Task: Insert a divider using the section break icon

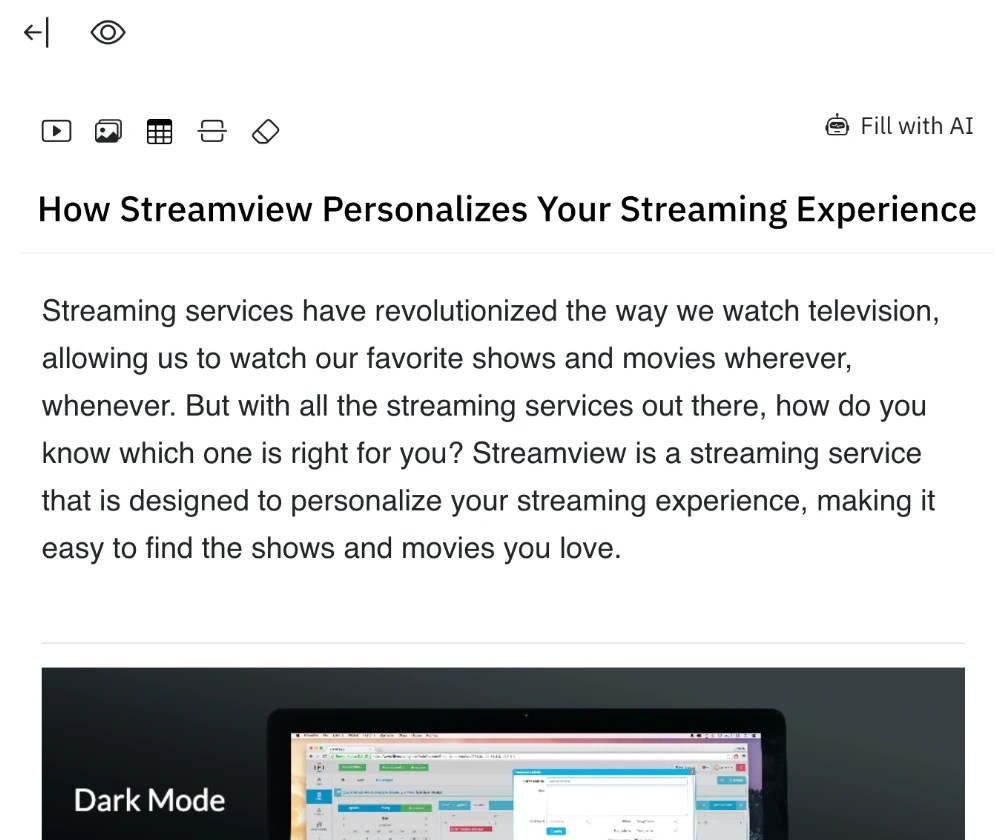Action: pos(212,131)
